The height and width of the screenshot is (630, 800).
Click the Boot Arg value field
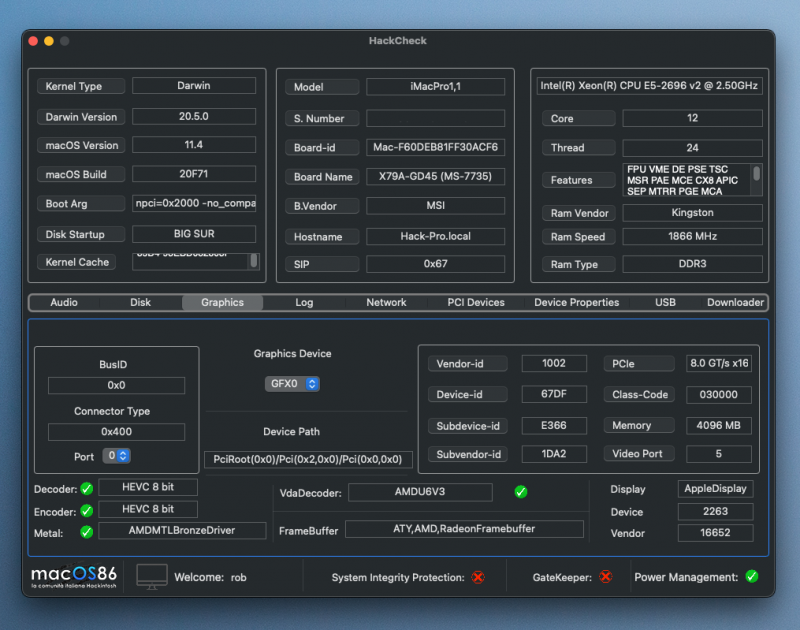coord(194,203)
